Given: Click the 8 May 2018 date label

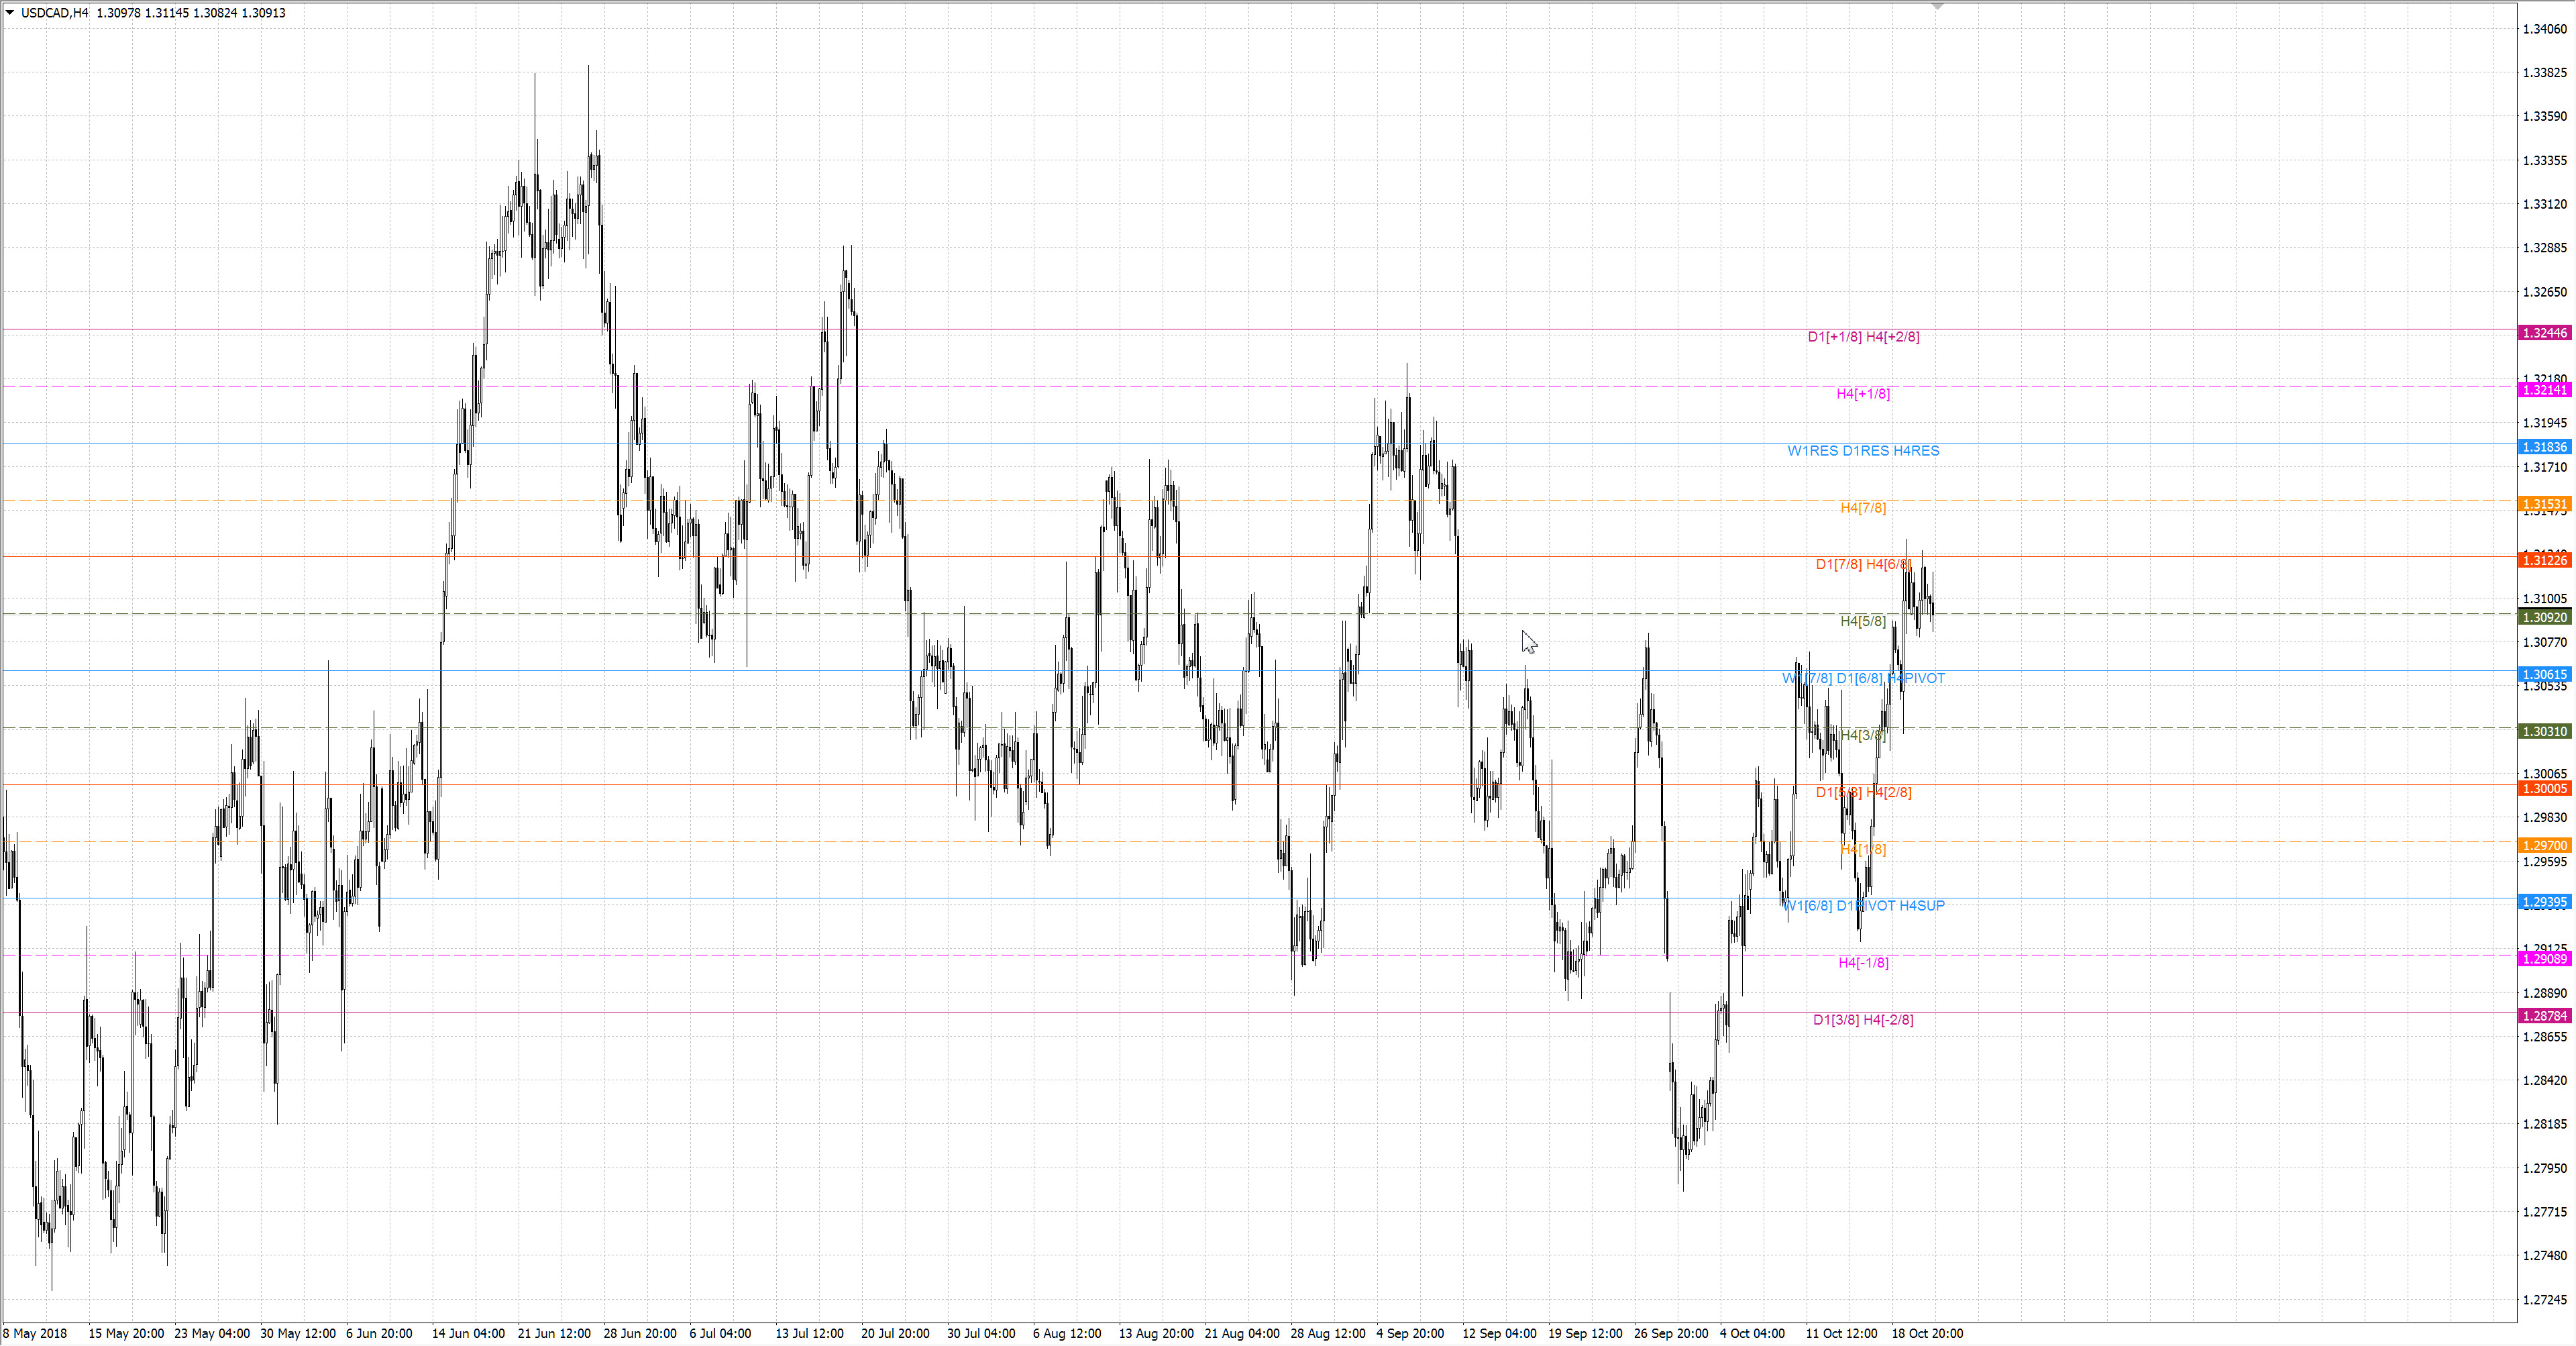Looking at the screenshot, I should [x=35, y=1333].
